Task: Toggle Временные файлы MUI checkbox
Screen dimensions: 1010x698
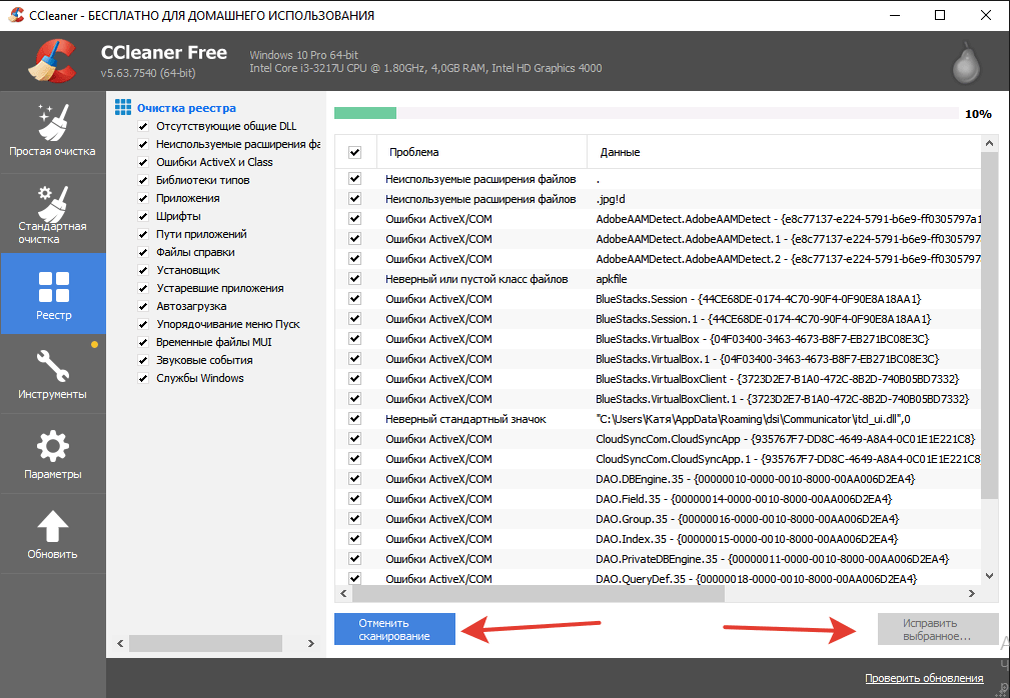Action: click(143, 343)
